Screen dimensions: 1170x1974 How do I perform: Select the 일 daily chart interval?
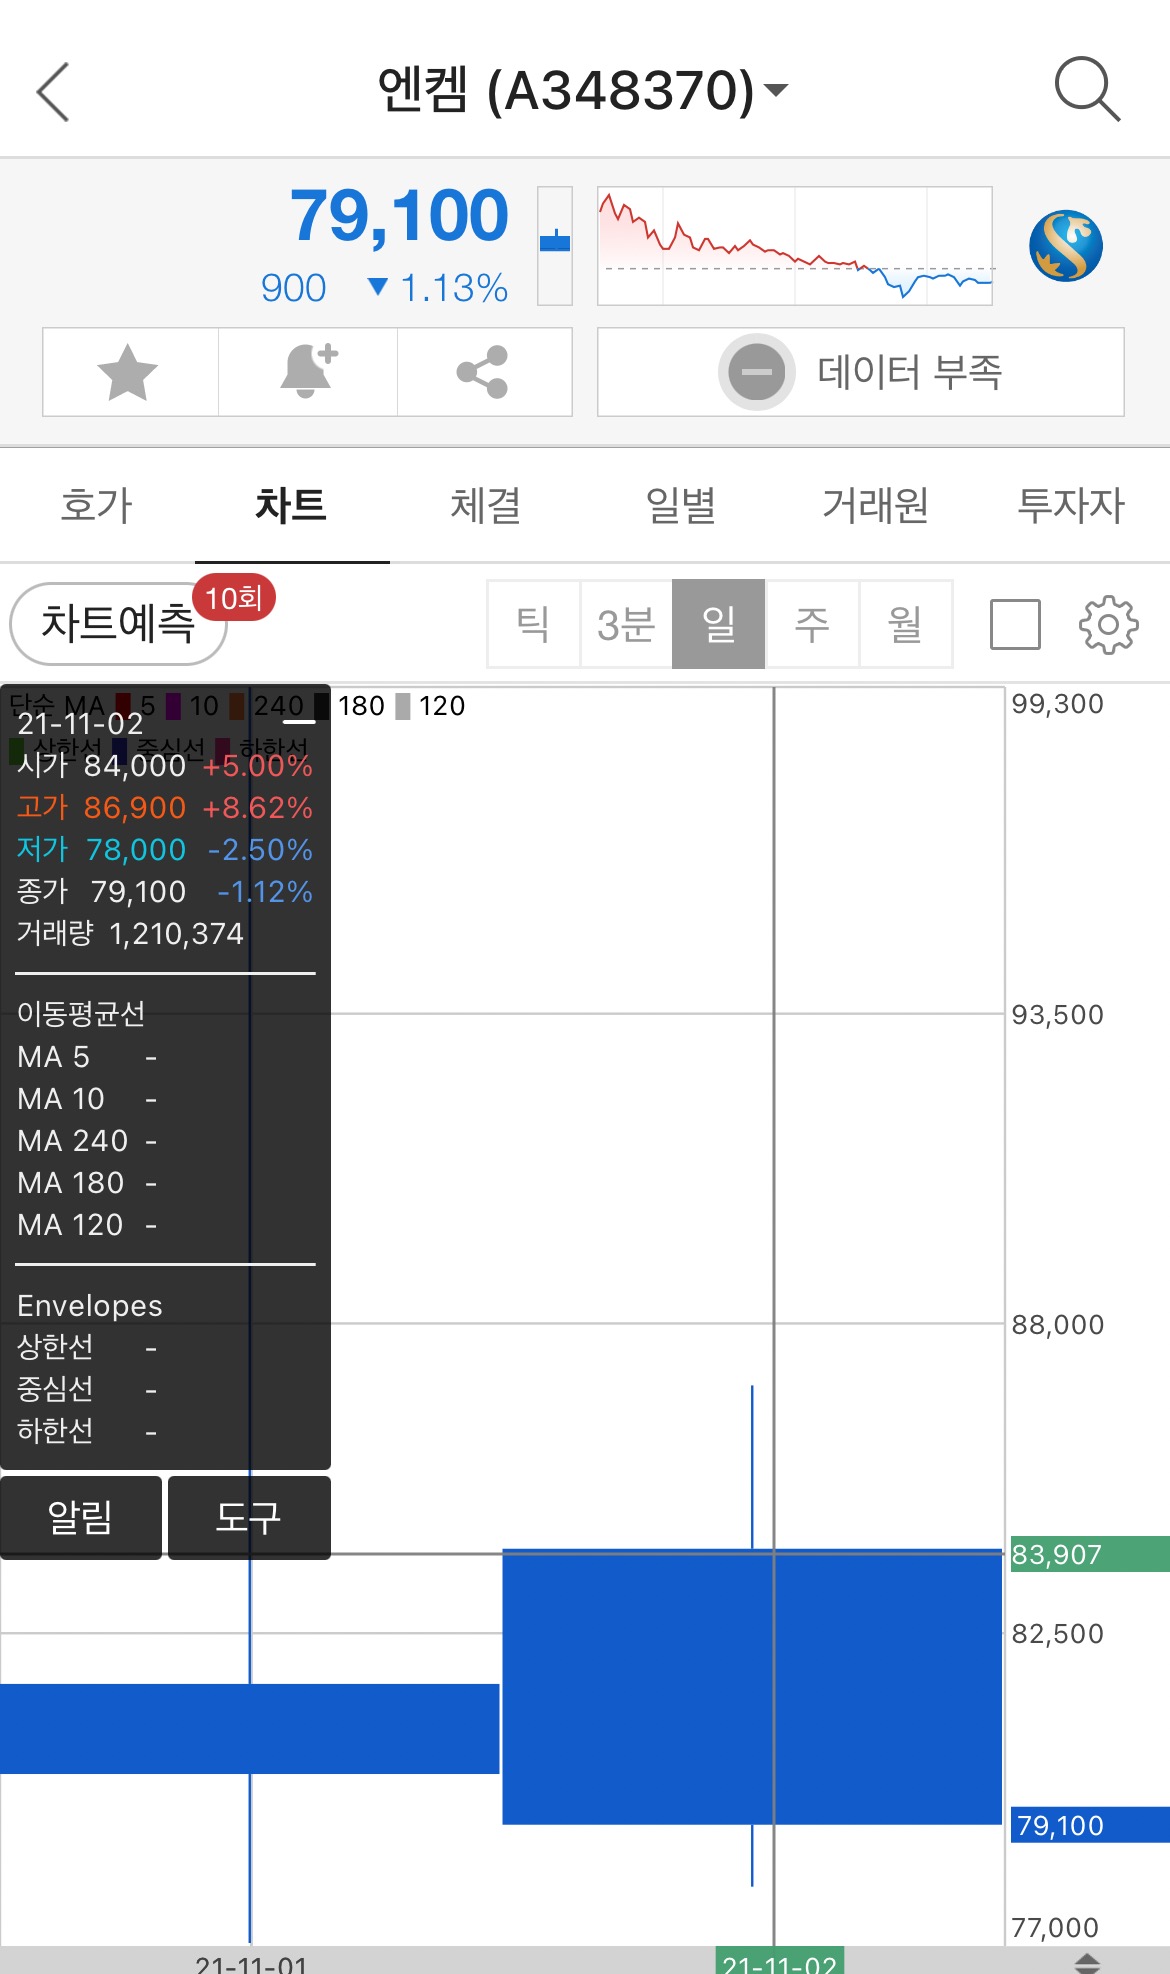coord(719,624)
